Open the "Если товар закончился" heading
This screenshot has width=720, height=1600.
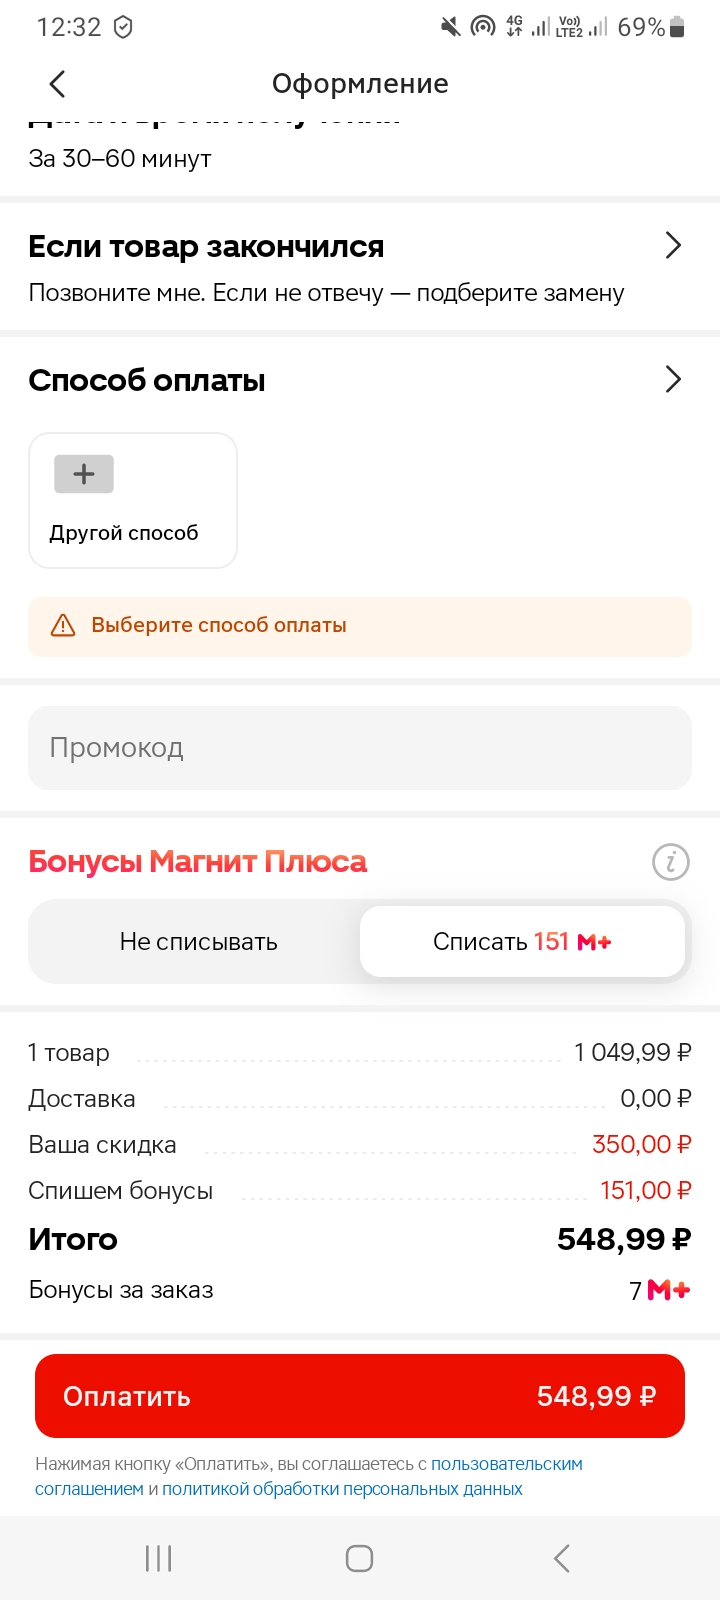point(206,246)
